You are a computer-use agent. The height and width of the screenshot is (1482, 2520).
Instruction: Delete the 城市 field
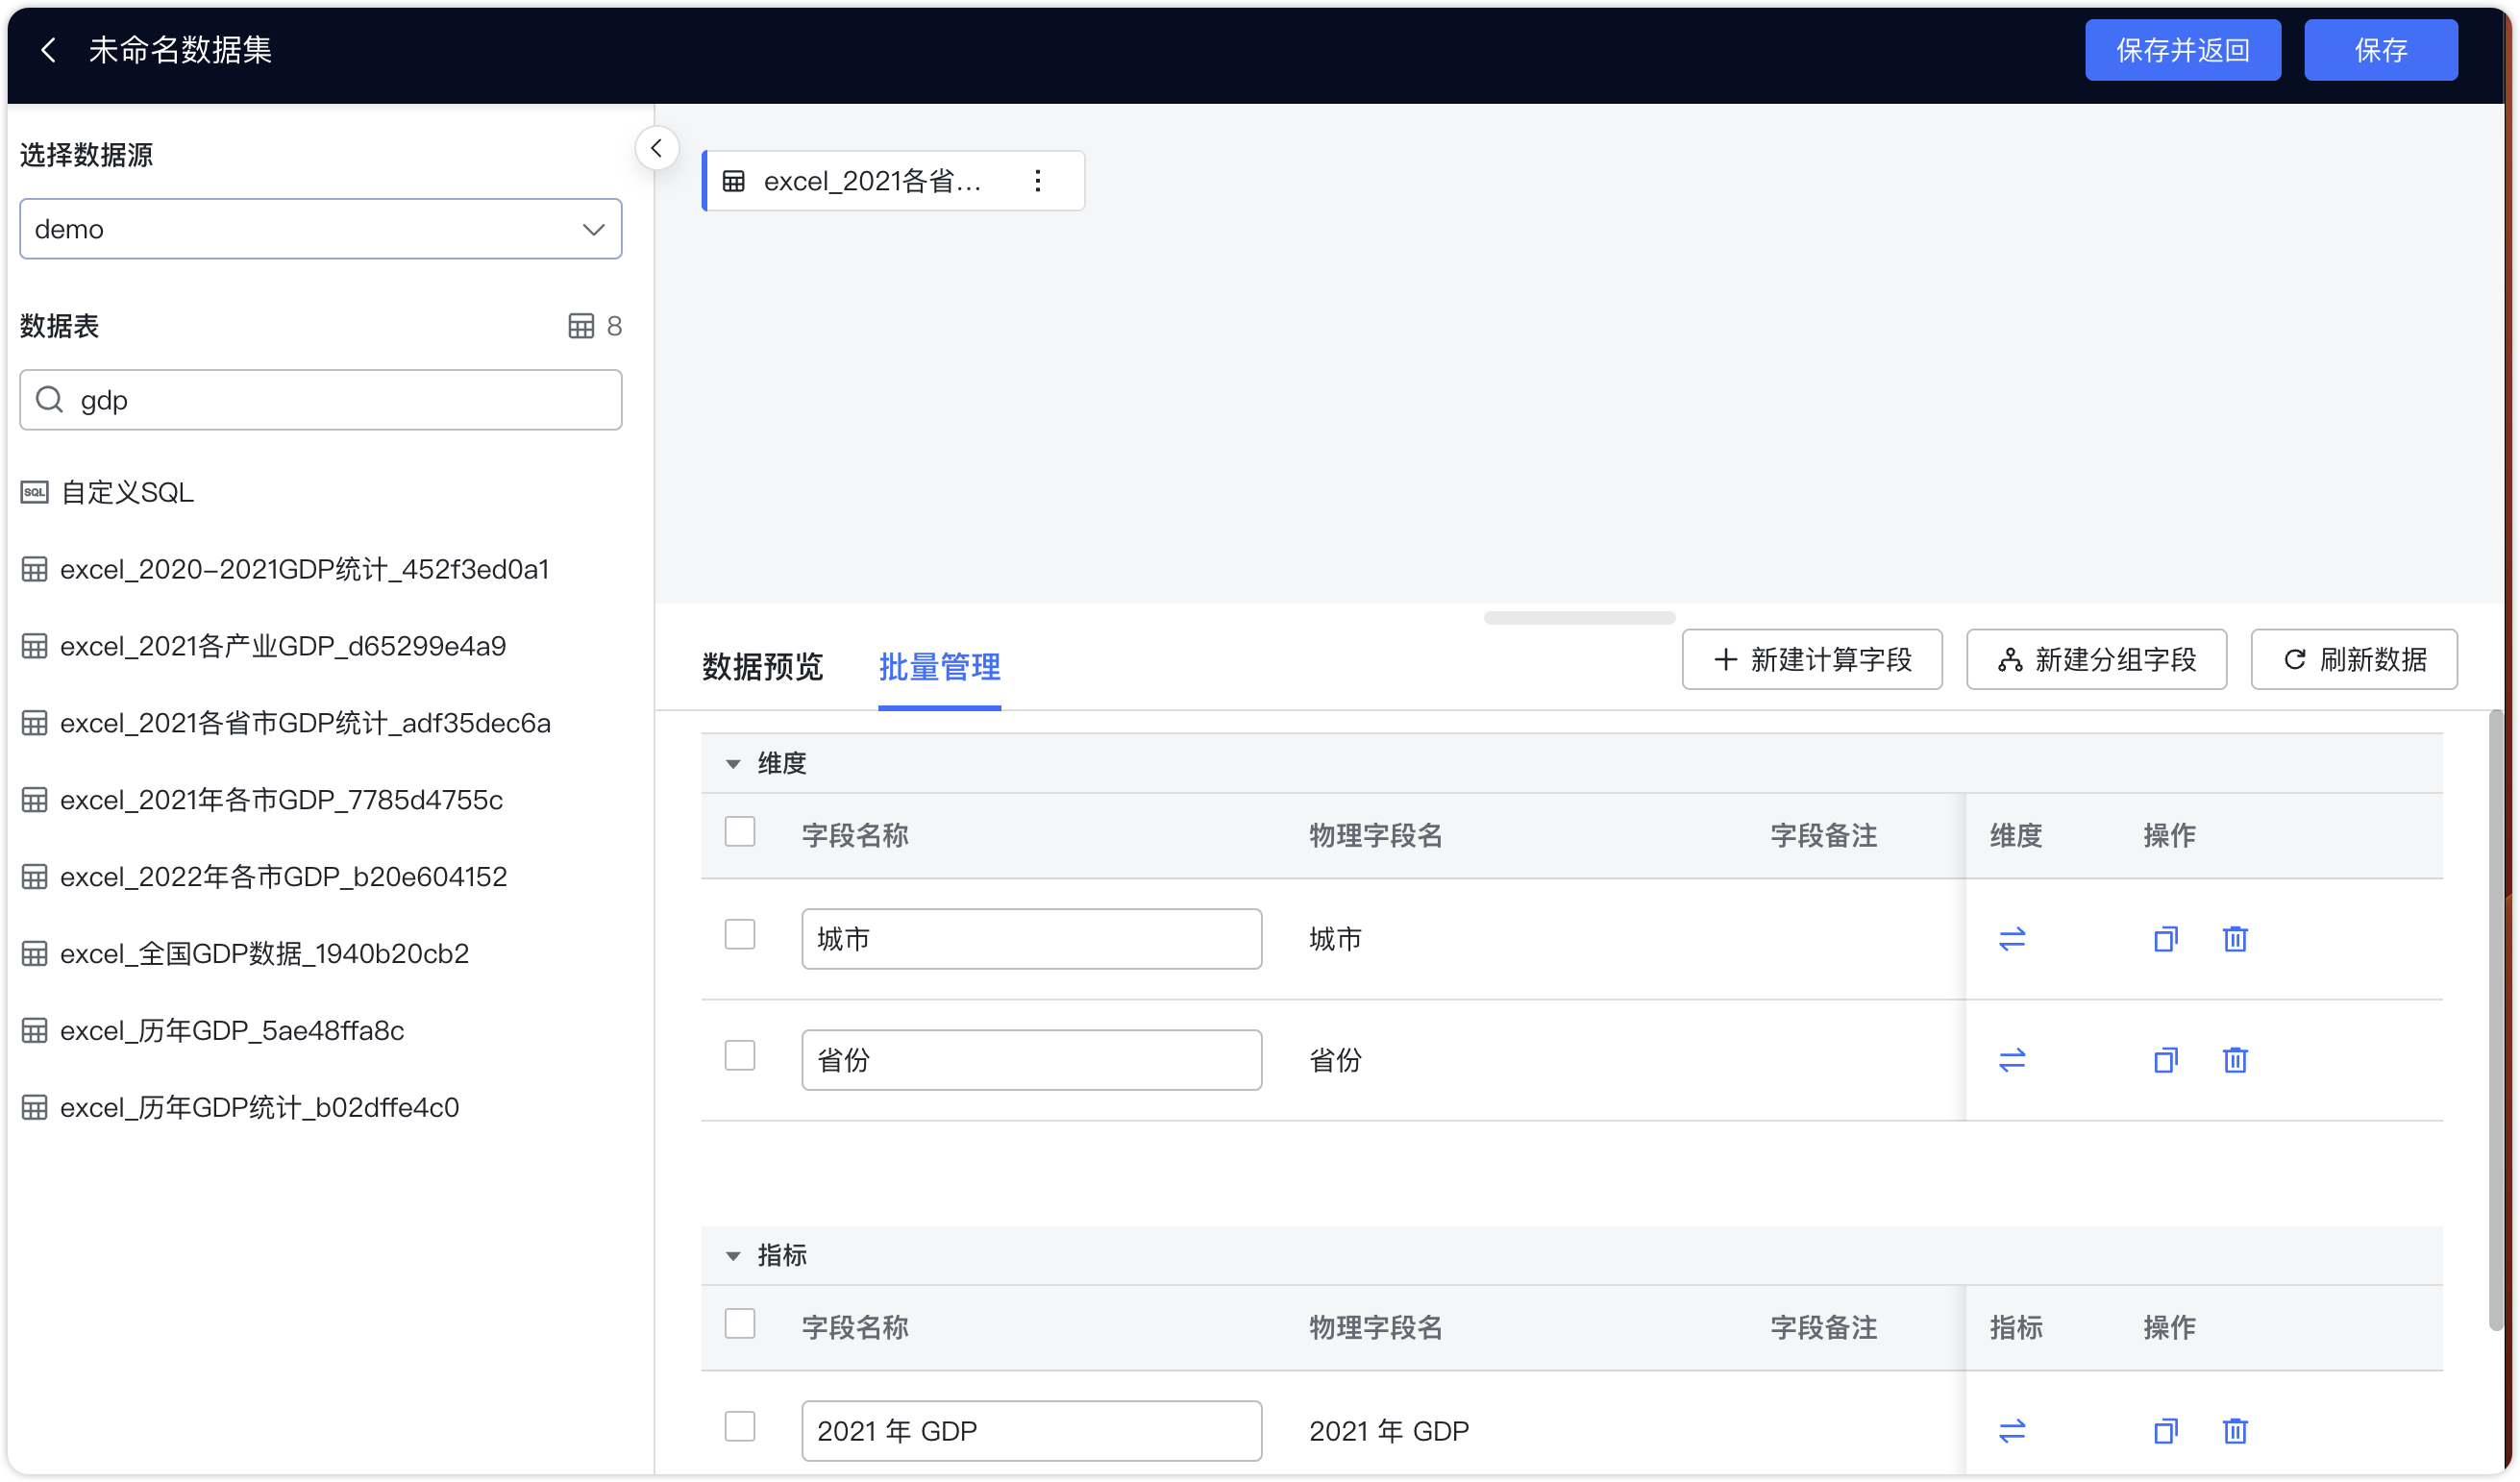point(2235,939)
